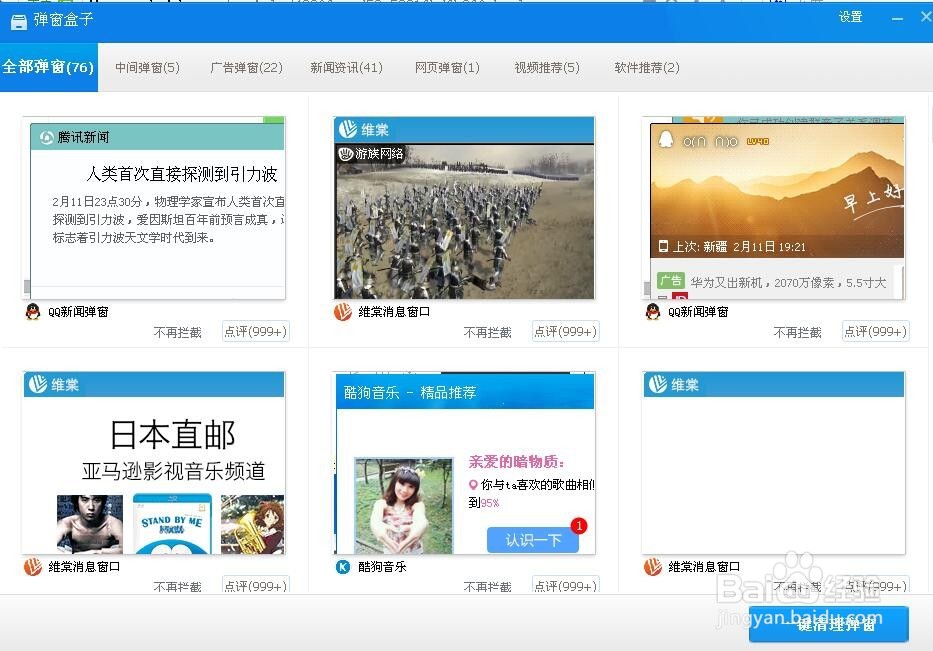Click 点评(999+) under the battlefield 维棠 card
The image size is (933, 651).
565,331
